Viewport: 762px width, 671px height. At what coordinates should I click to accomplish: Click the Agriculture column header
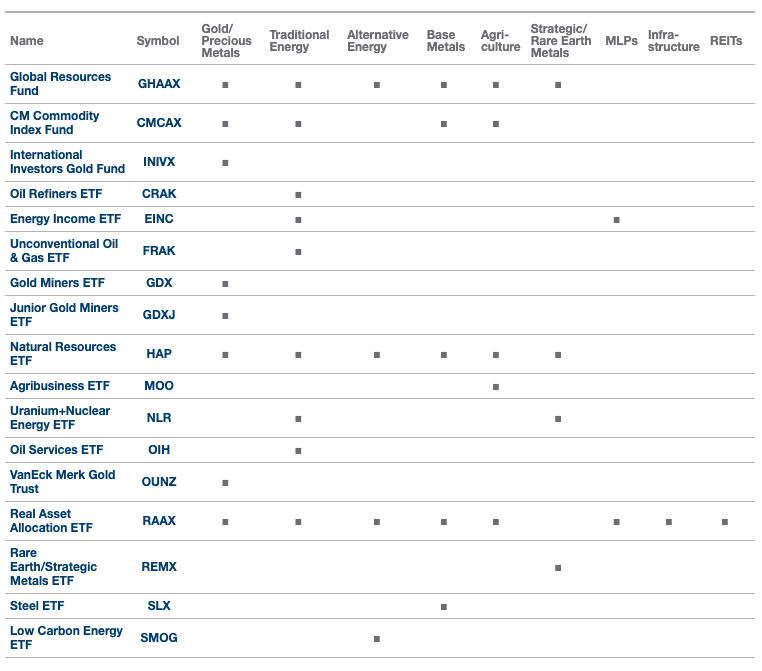click(x=501, y=41)
